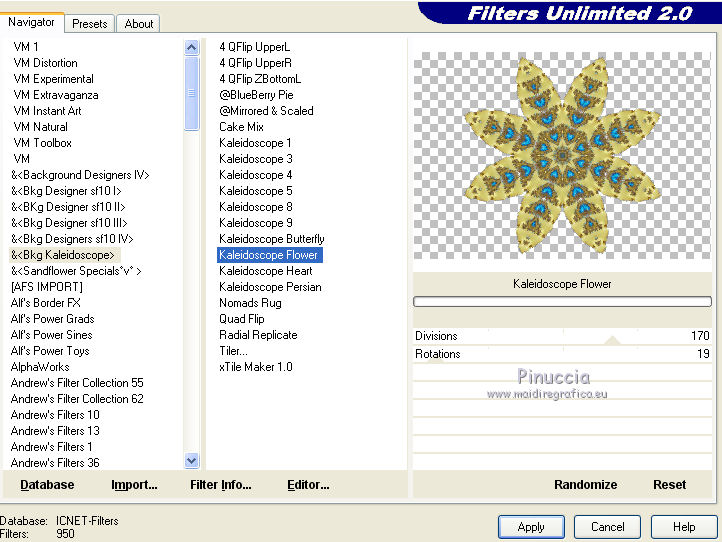Open the filter Editor...
The image size is (722, 542).
click(x=308, y=484)
